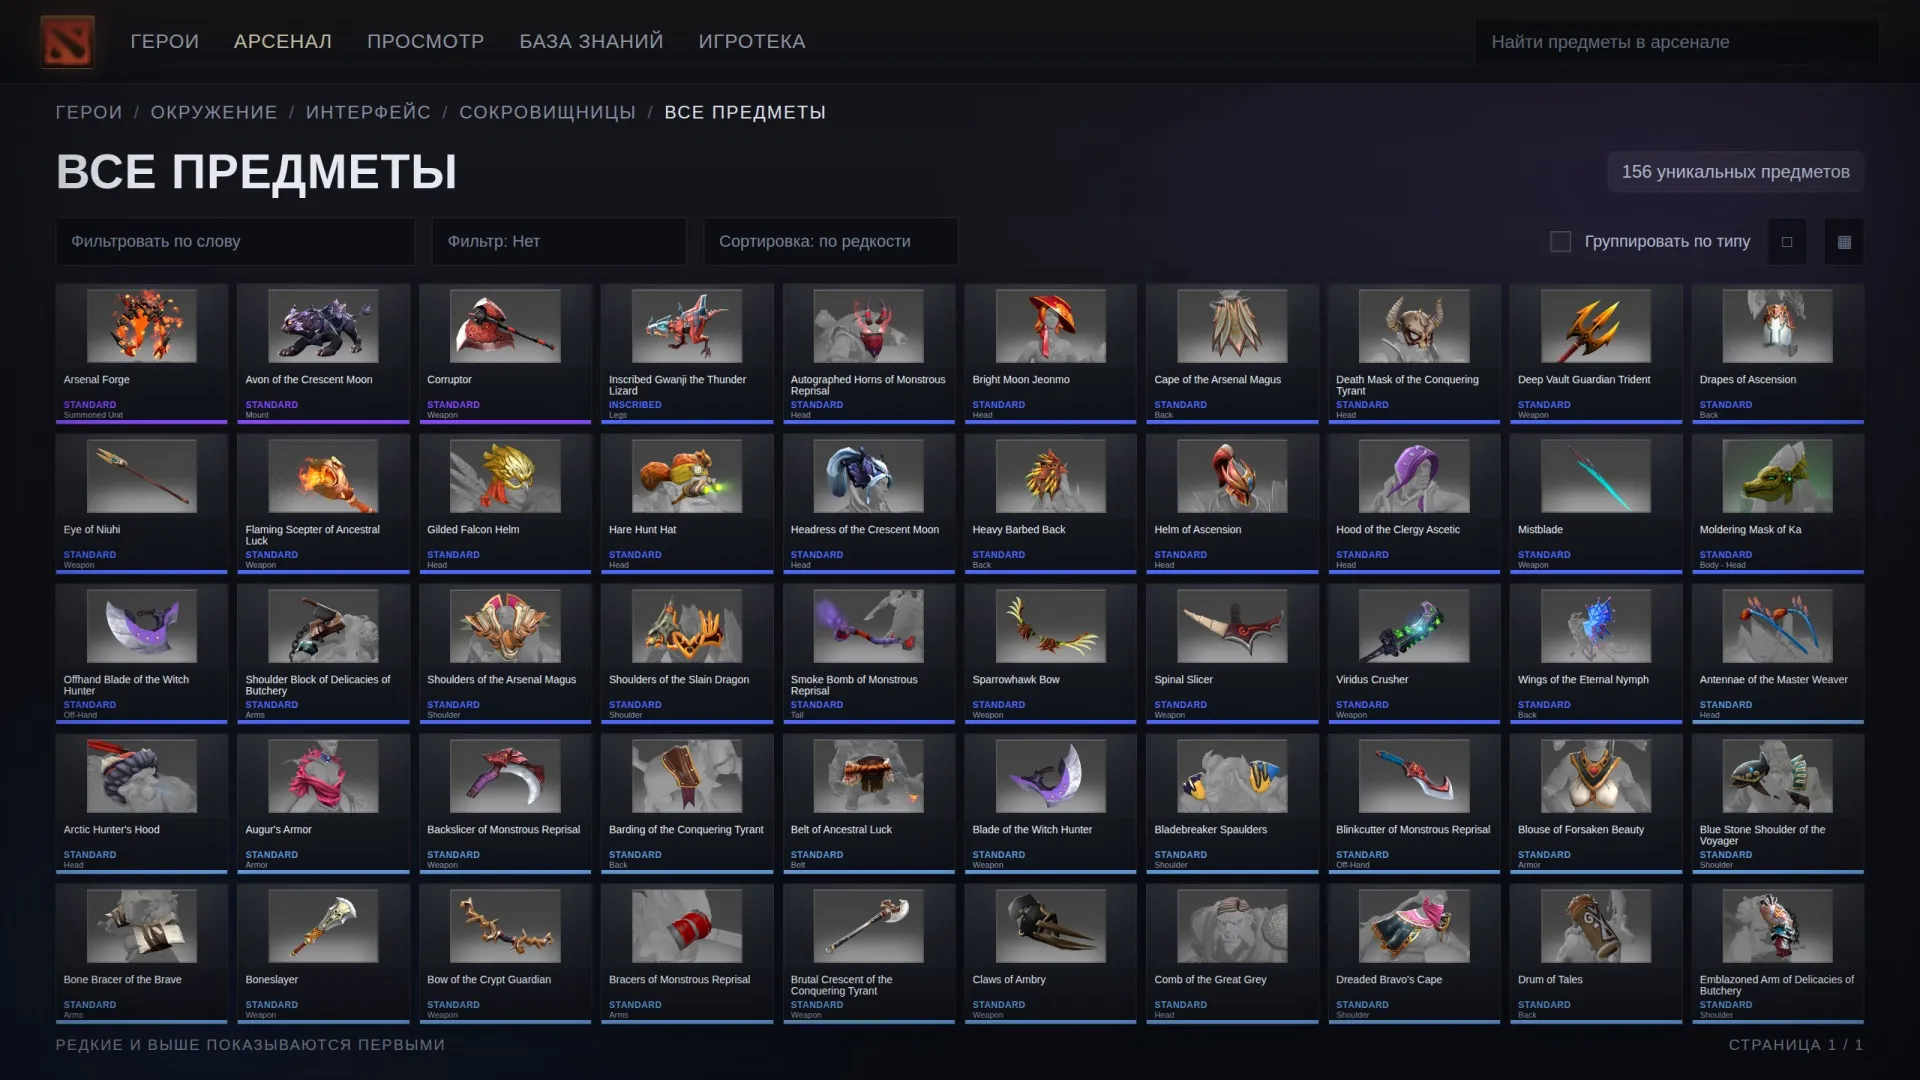Screen dimensions: 1920x1080
Task: Open Wings of the Eternal Nymph
Action: [1596, 653]
